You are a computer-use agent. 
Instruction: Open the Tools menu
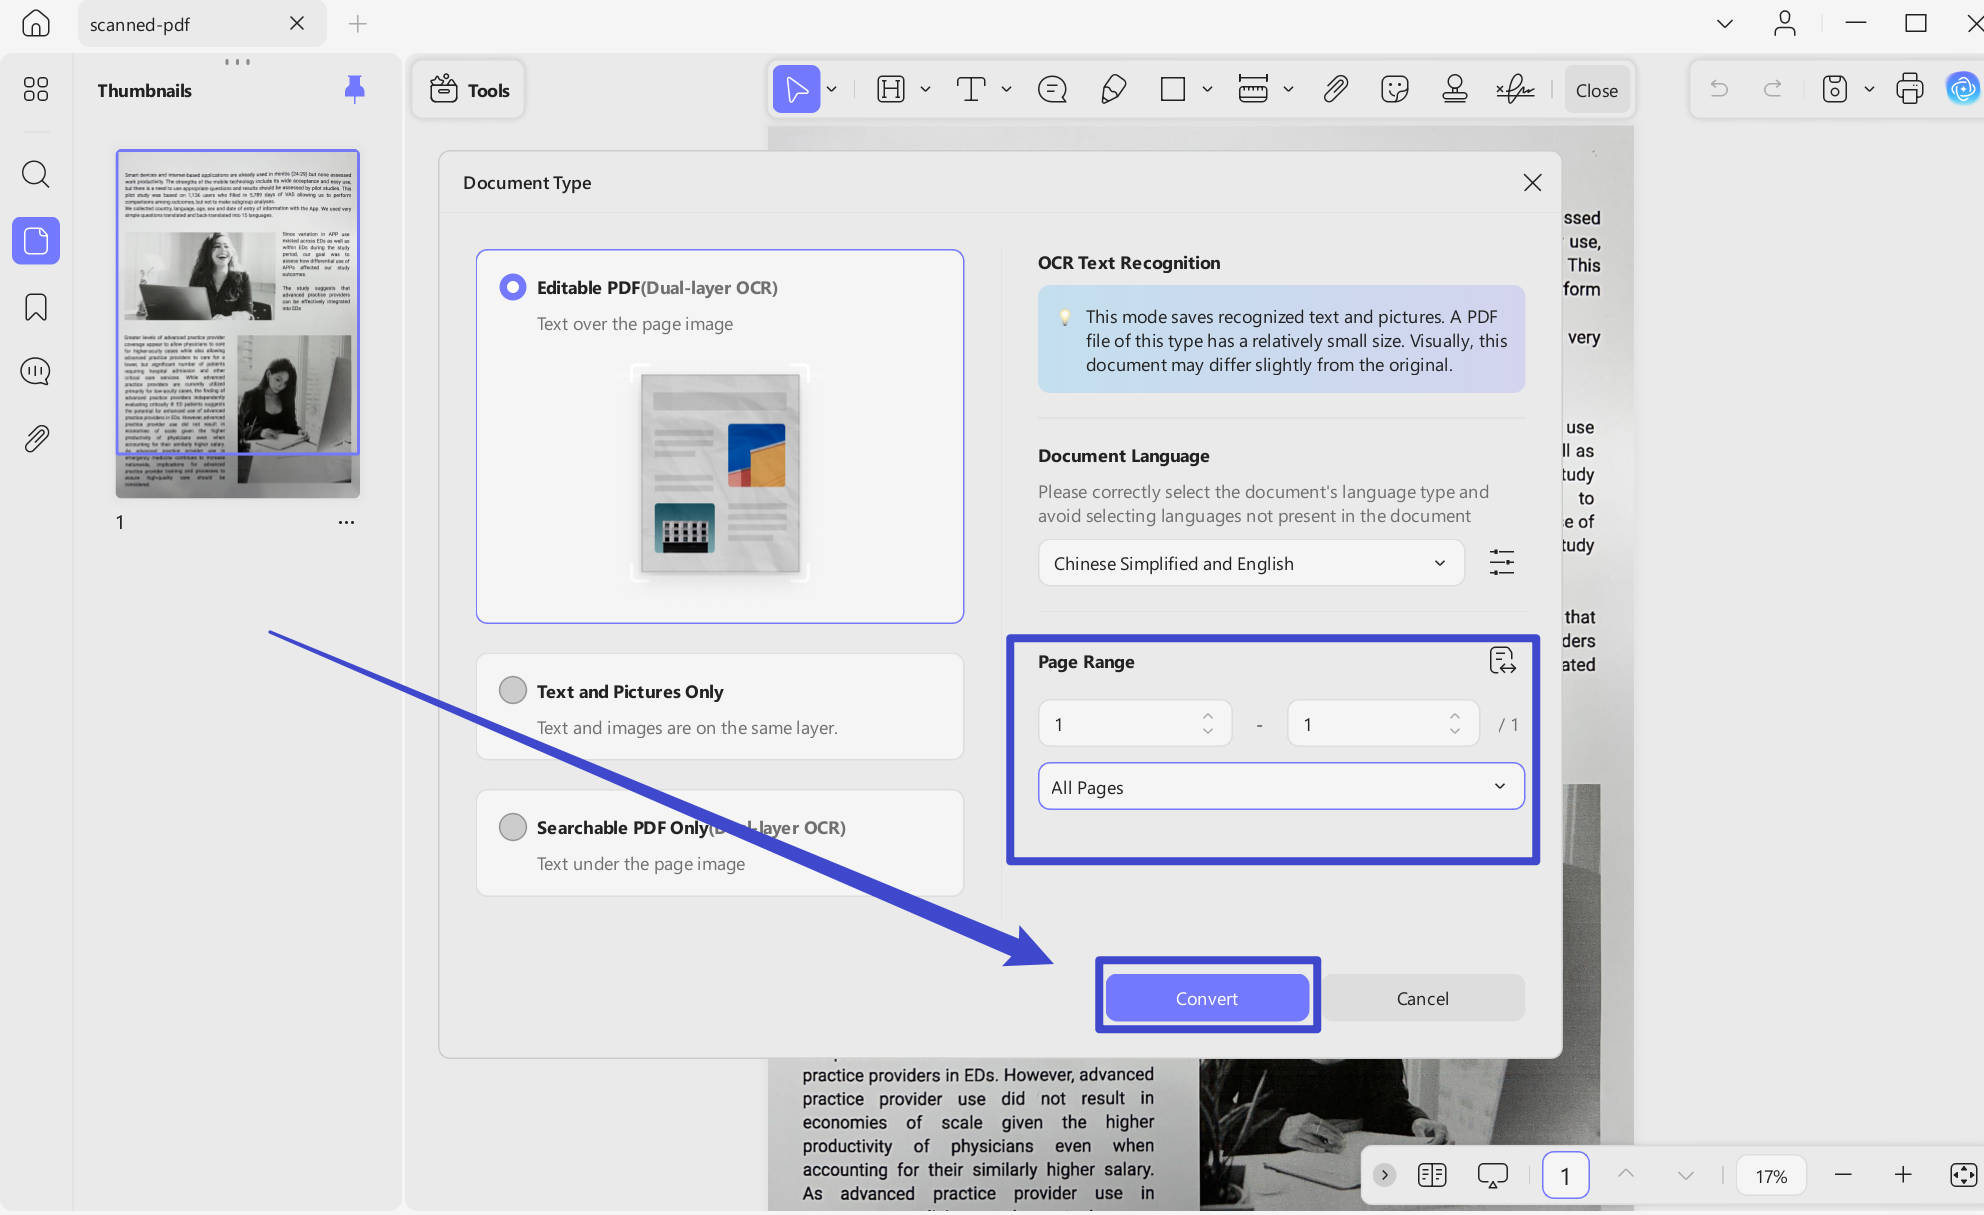(469, 90)
